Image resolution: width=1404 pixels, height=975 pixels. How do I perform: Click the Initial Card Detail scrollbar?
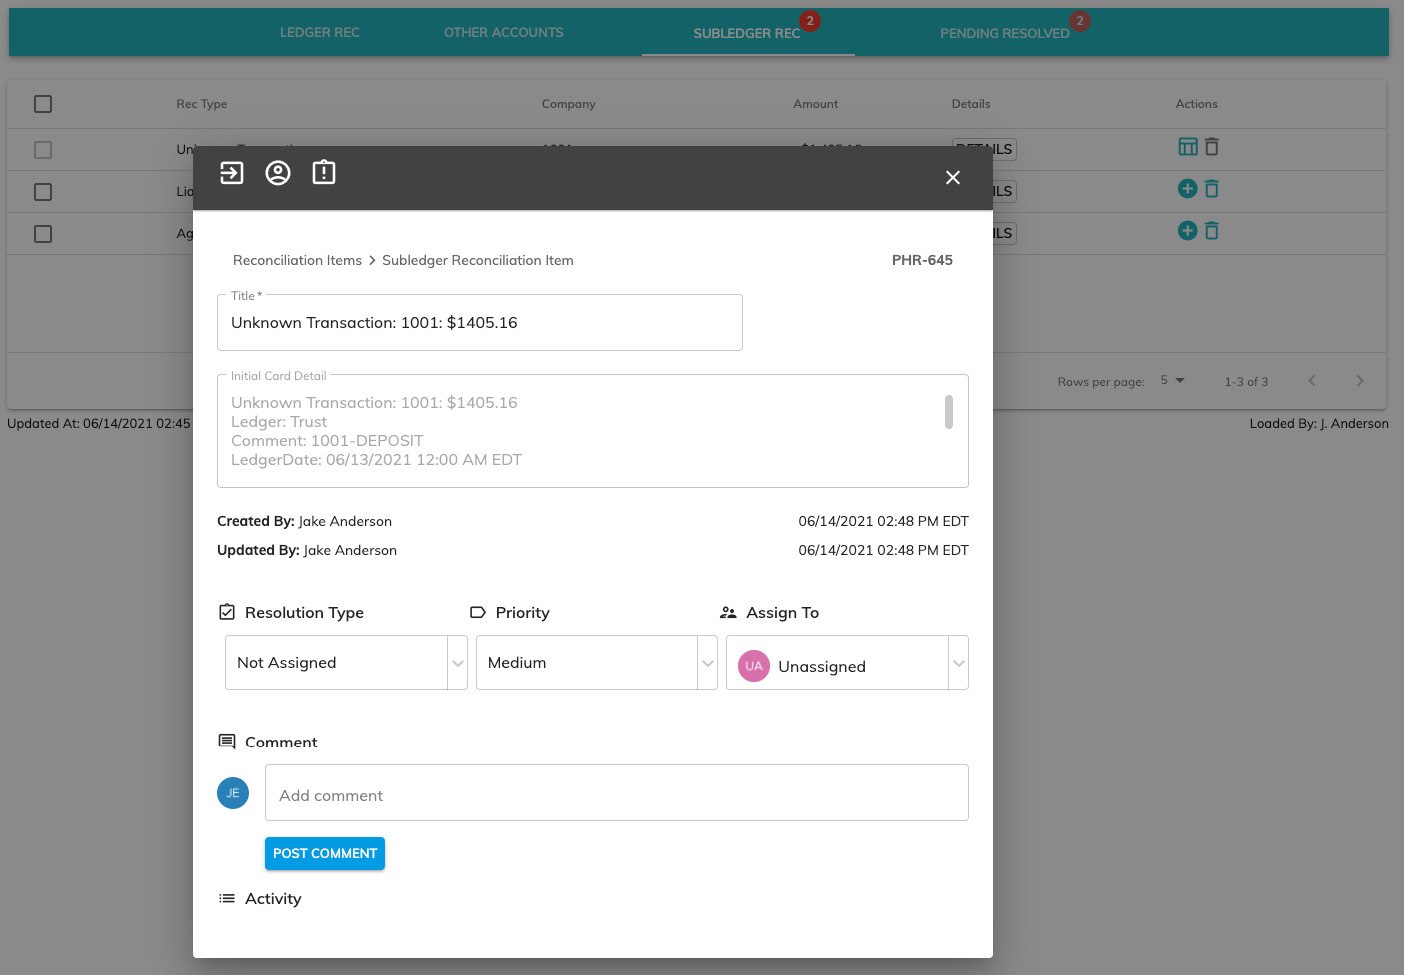(x=949, y=412)
